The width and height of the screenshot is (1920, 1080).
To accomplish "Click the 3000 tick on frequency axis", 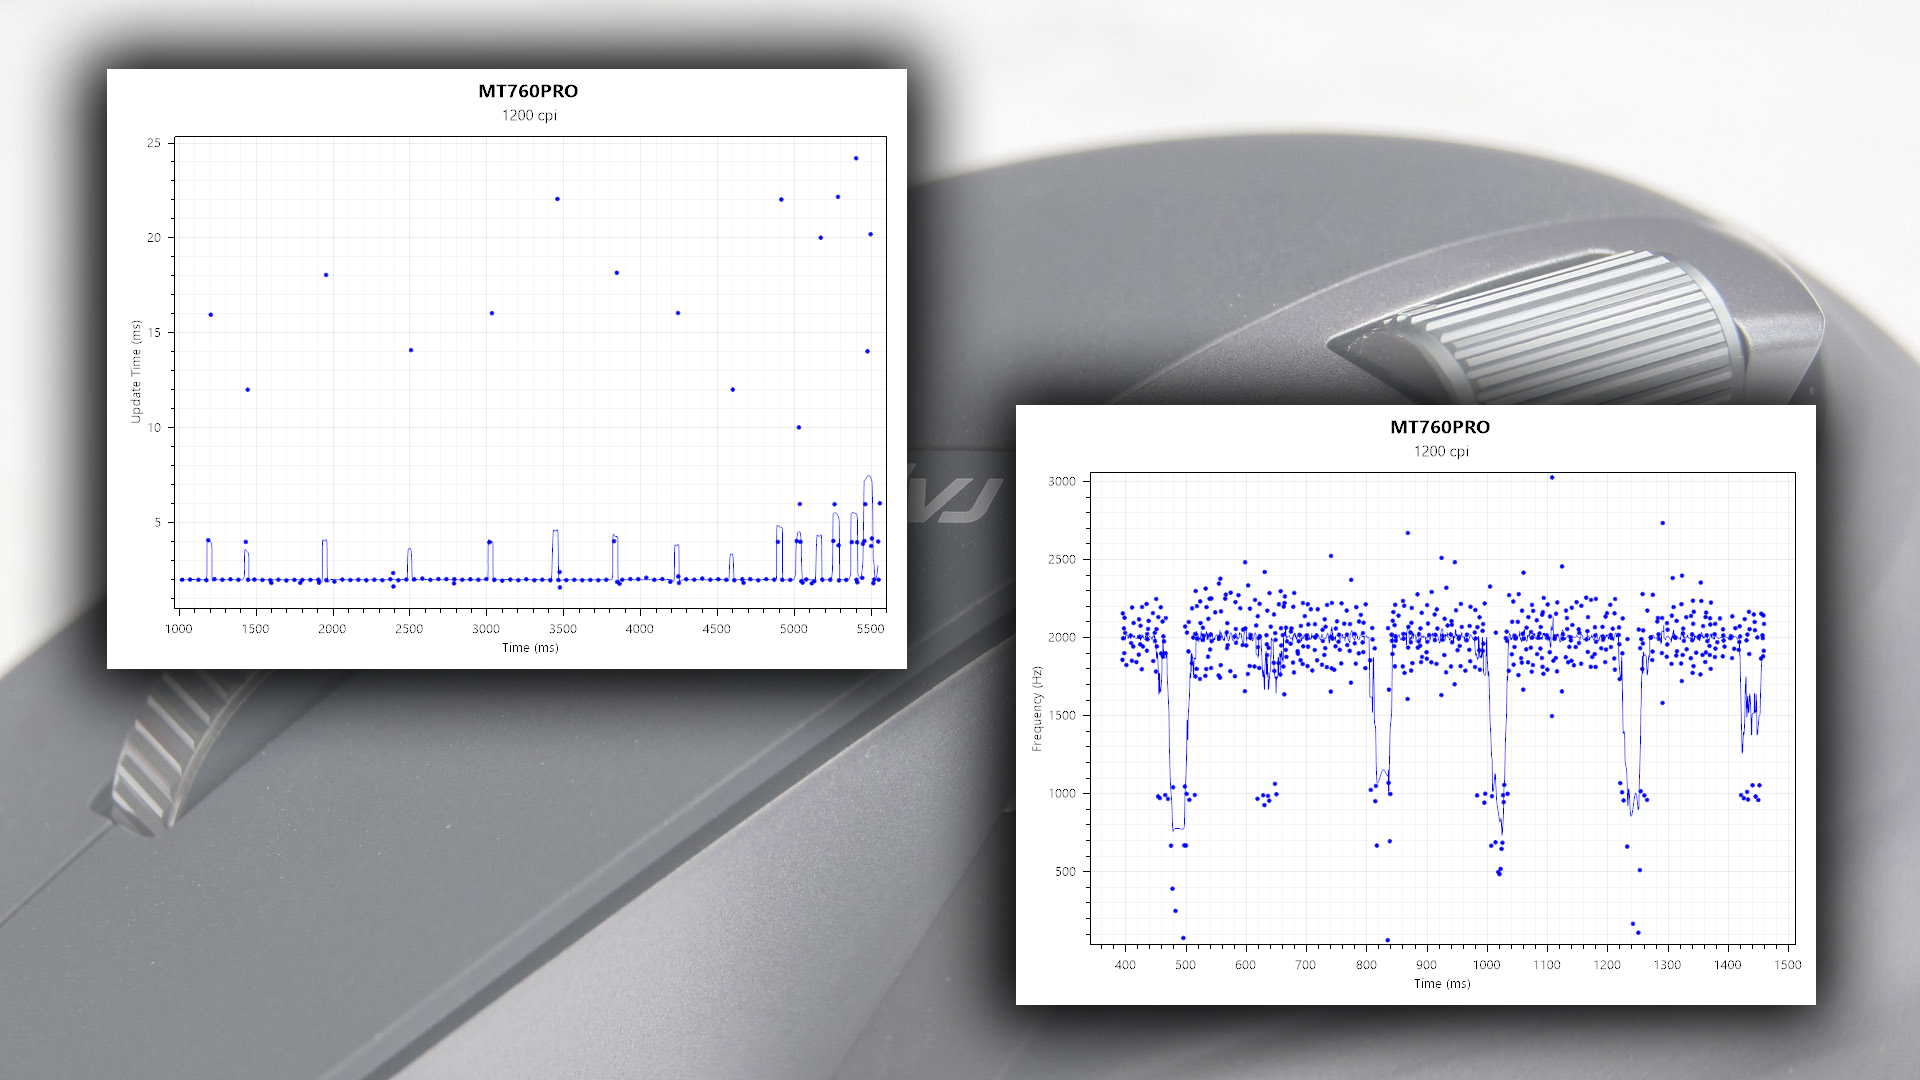I will pos(1061,481).
